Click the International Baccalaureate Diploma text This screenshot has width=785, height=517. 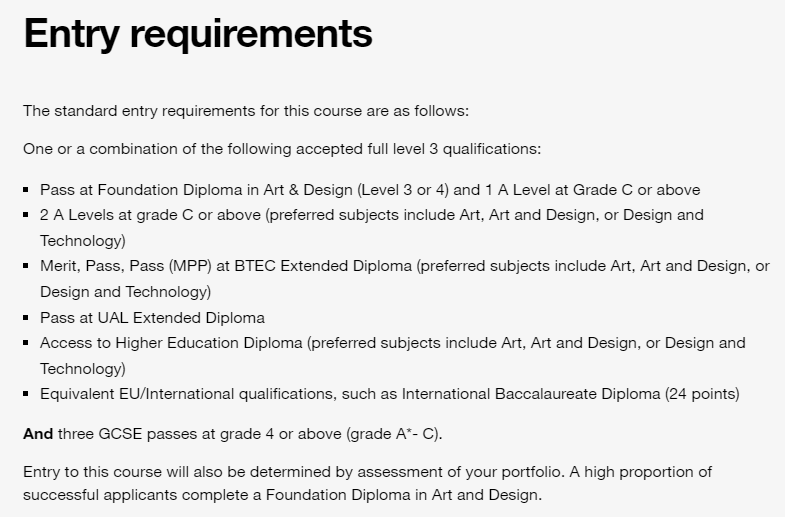point(531,394)
